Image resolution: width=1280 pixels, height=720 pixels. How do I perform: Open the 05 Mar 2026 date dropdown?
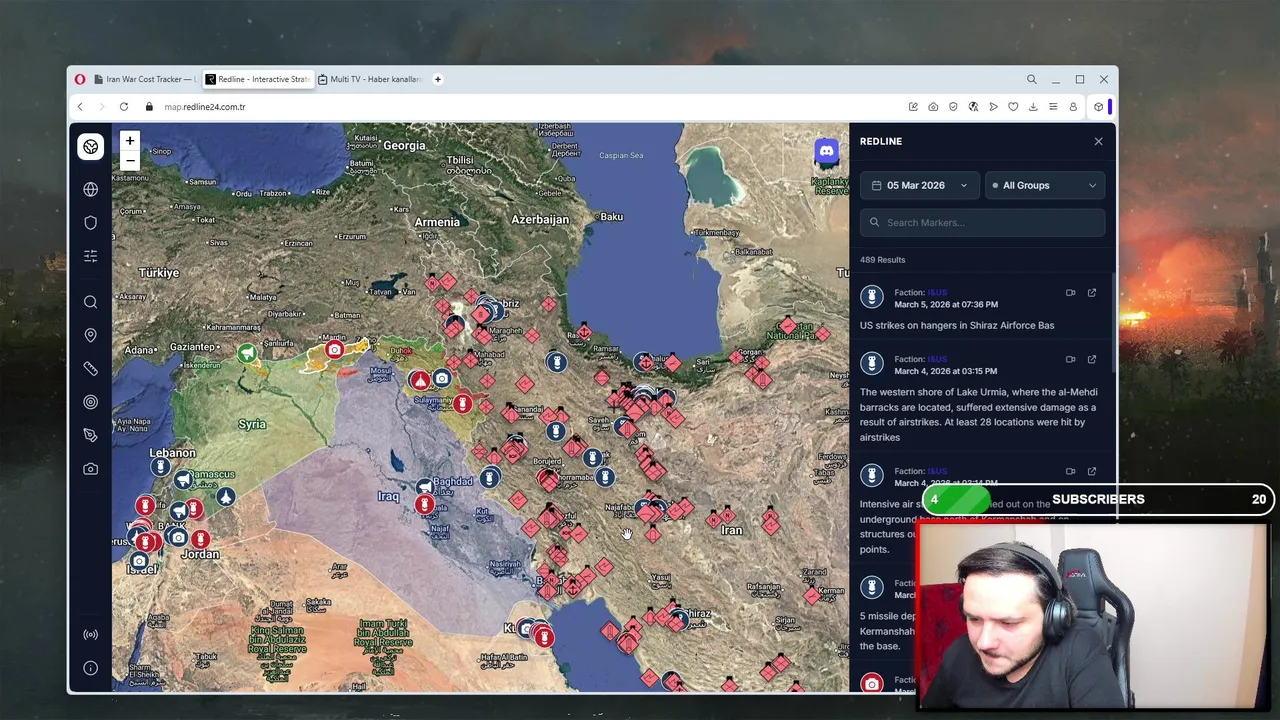tap(919, 185)
